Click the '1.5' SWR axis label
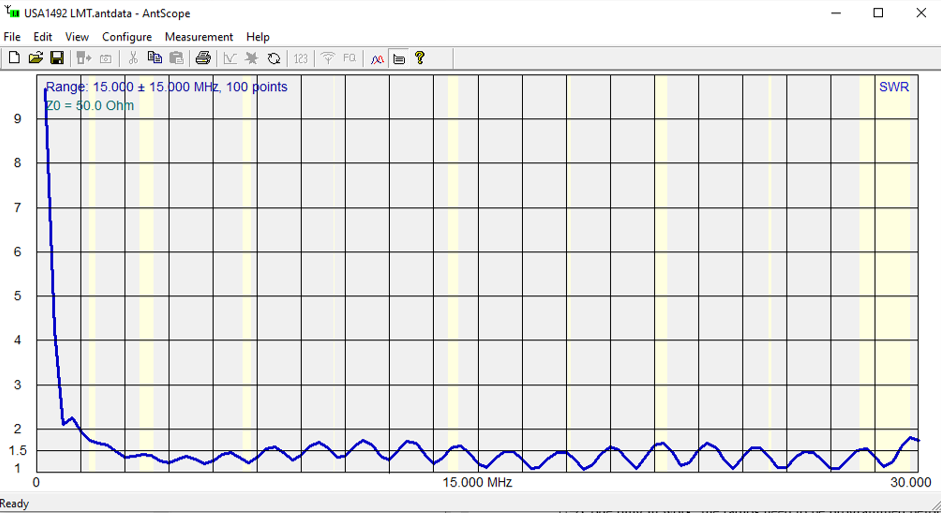941x513 pixels. pyautogui.click(x=18, y=451)
